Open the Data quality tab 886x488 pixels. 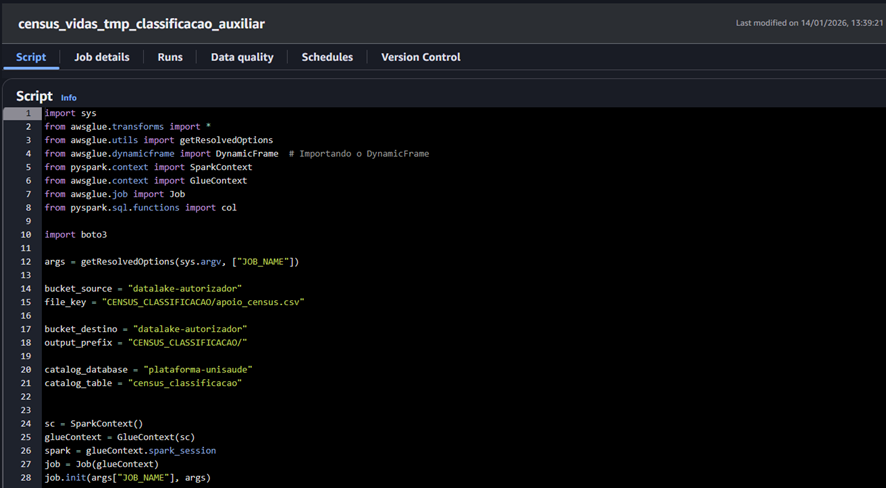(242, 57)
